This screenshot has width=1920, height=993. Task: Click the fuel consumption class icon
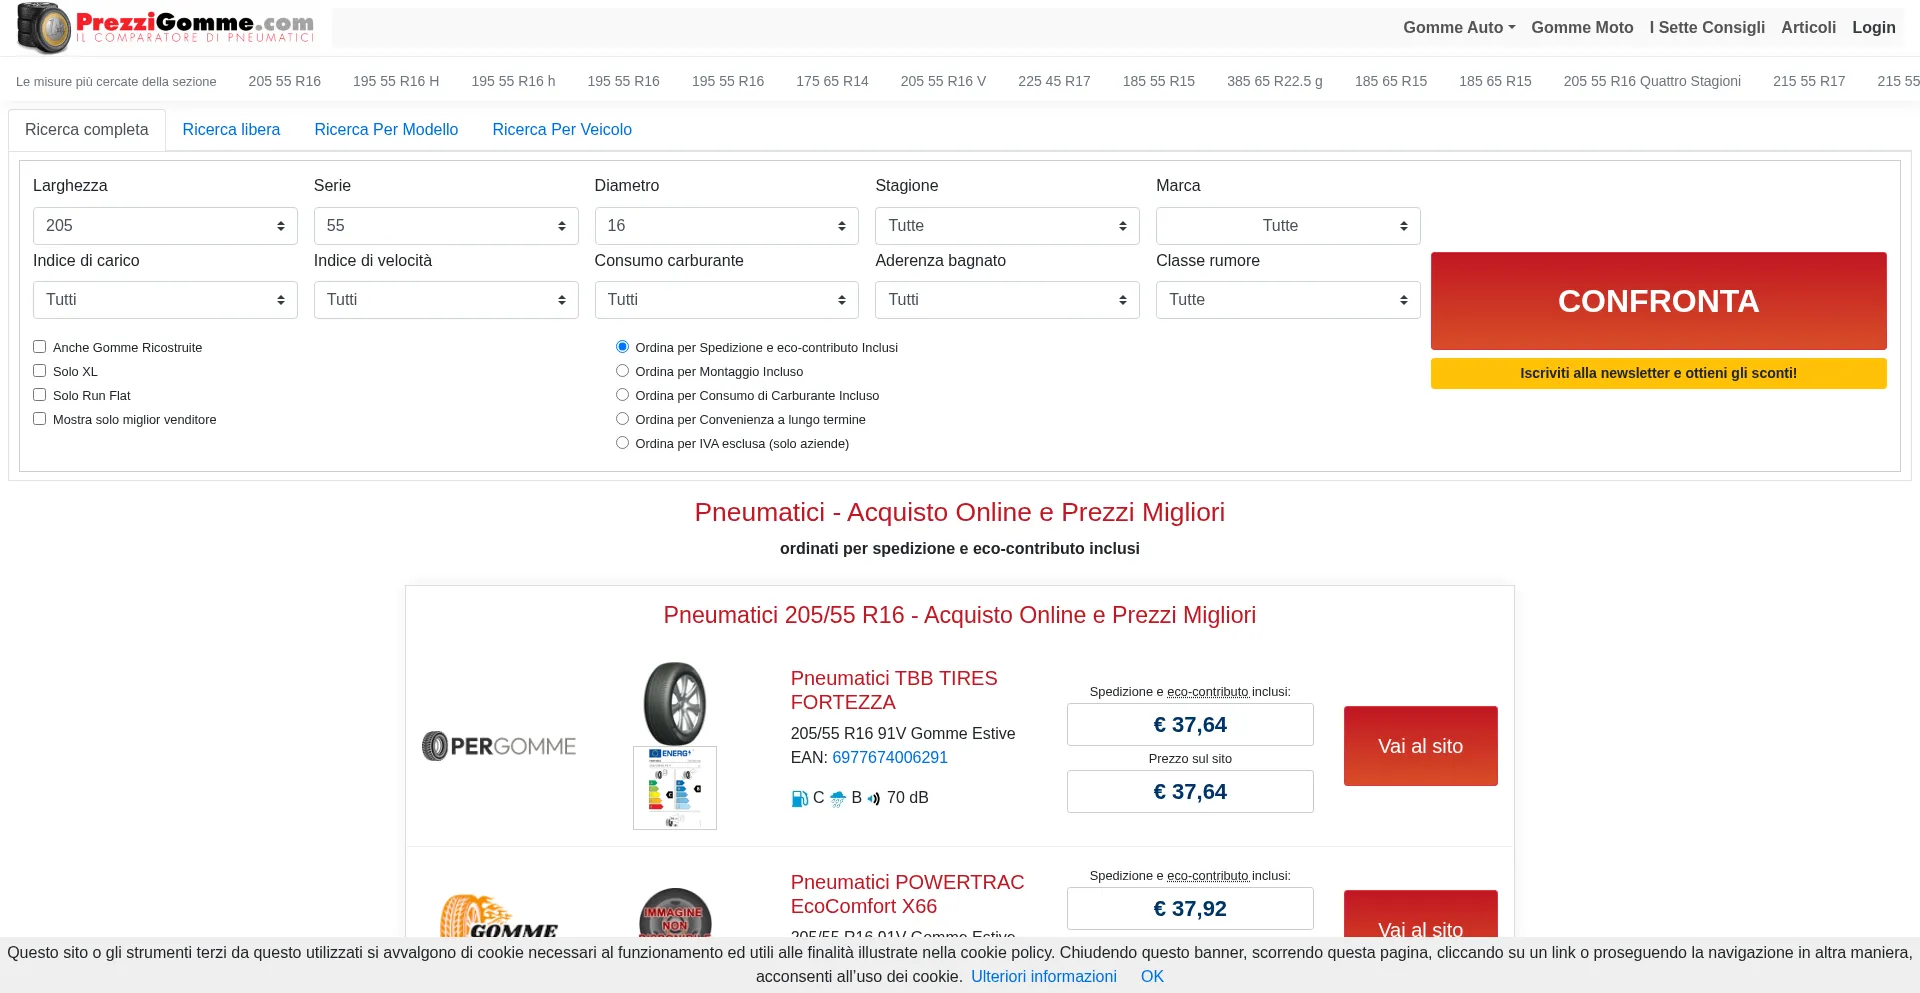[799, 798]
